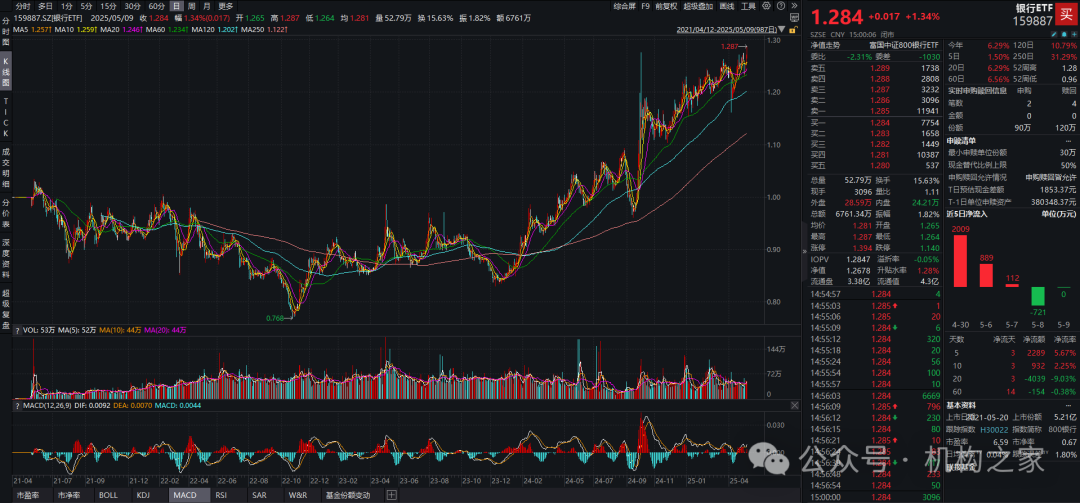Add to watchlist with plus icon
This screenshot has height=503, width=1080.
1074,34
